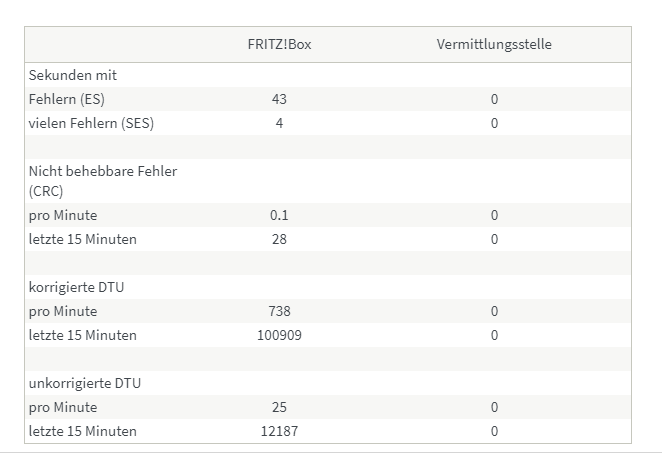Click the value 100909
The image size is (662, 456).
(279, 335)
